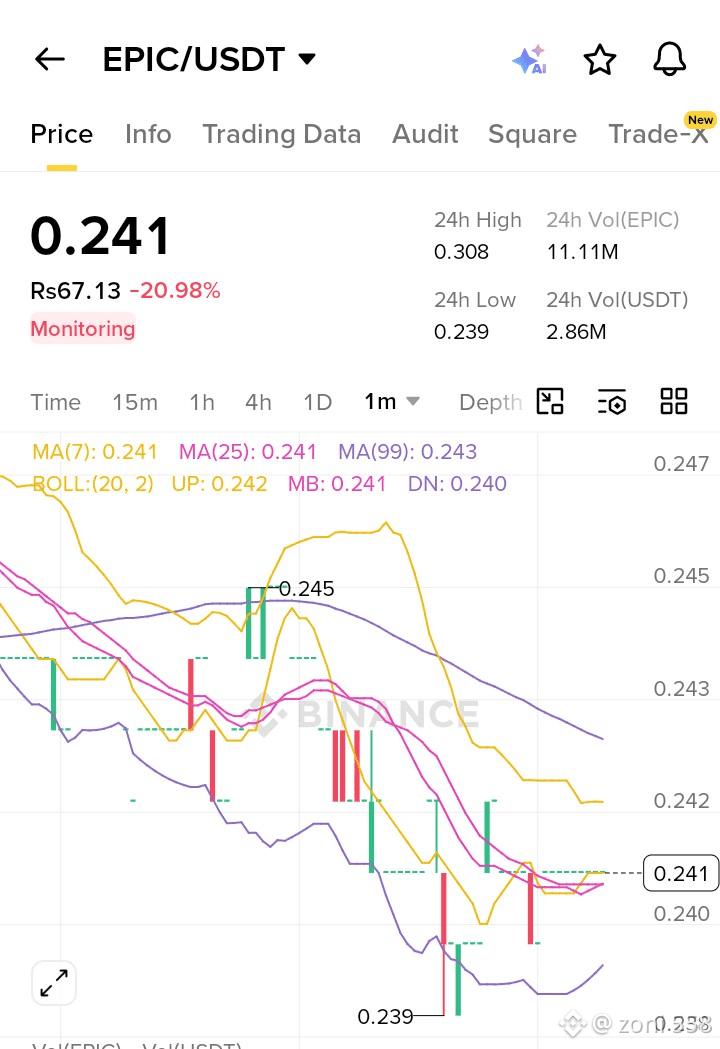The height and width of the screenshot is (1049, 720).
Task: Switch chart to 15m interval
Action: pyautogui.click(x=135, y=402)
